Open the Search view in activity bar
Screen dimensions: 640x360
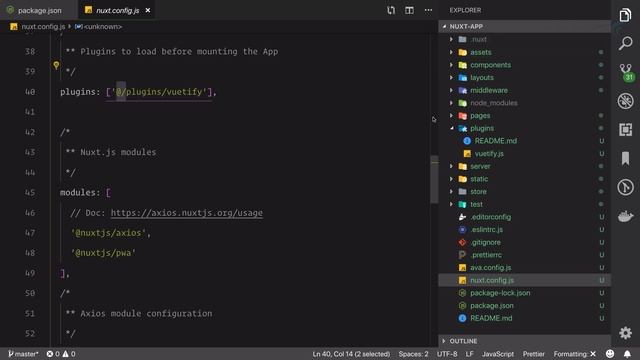[625, 43]
